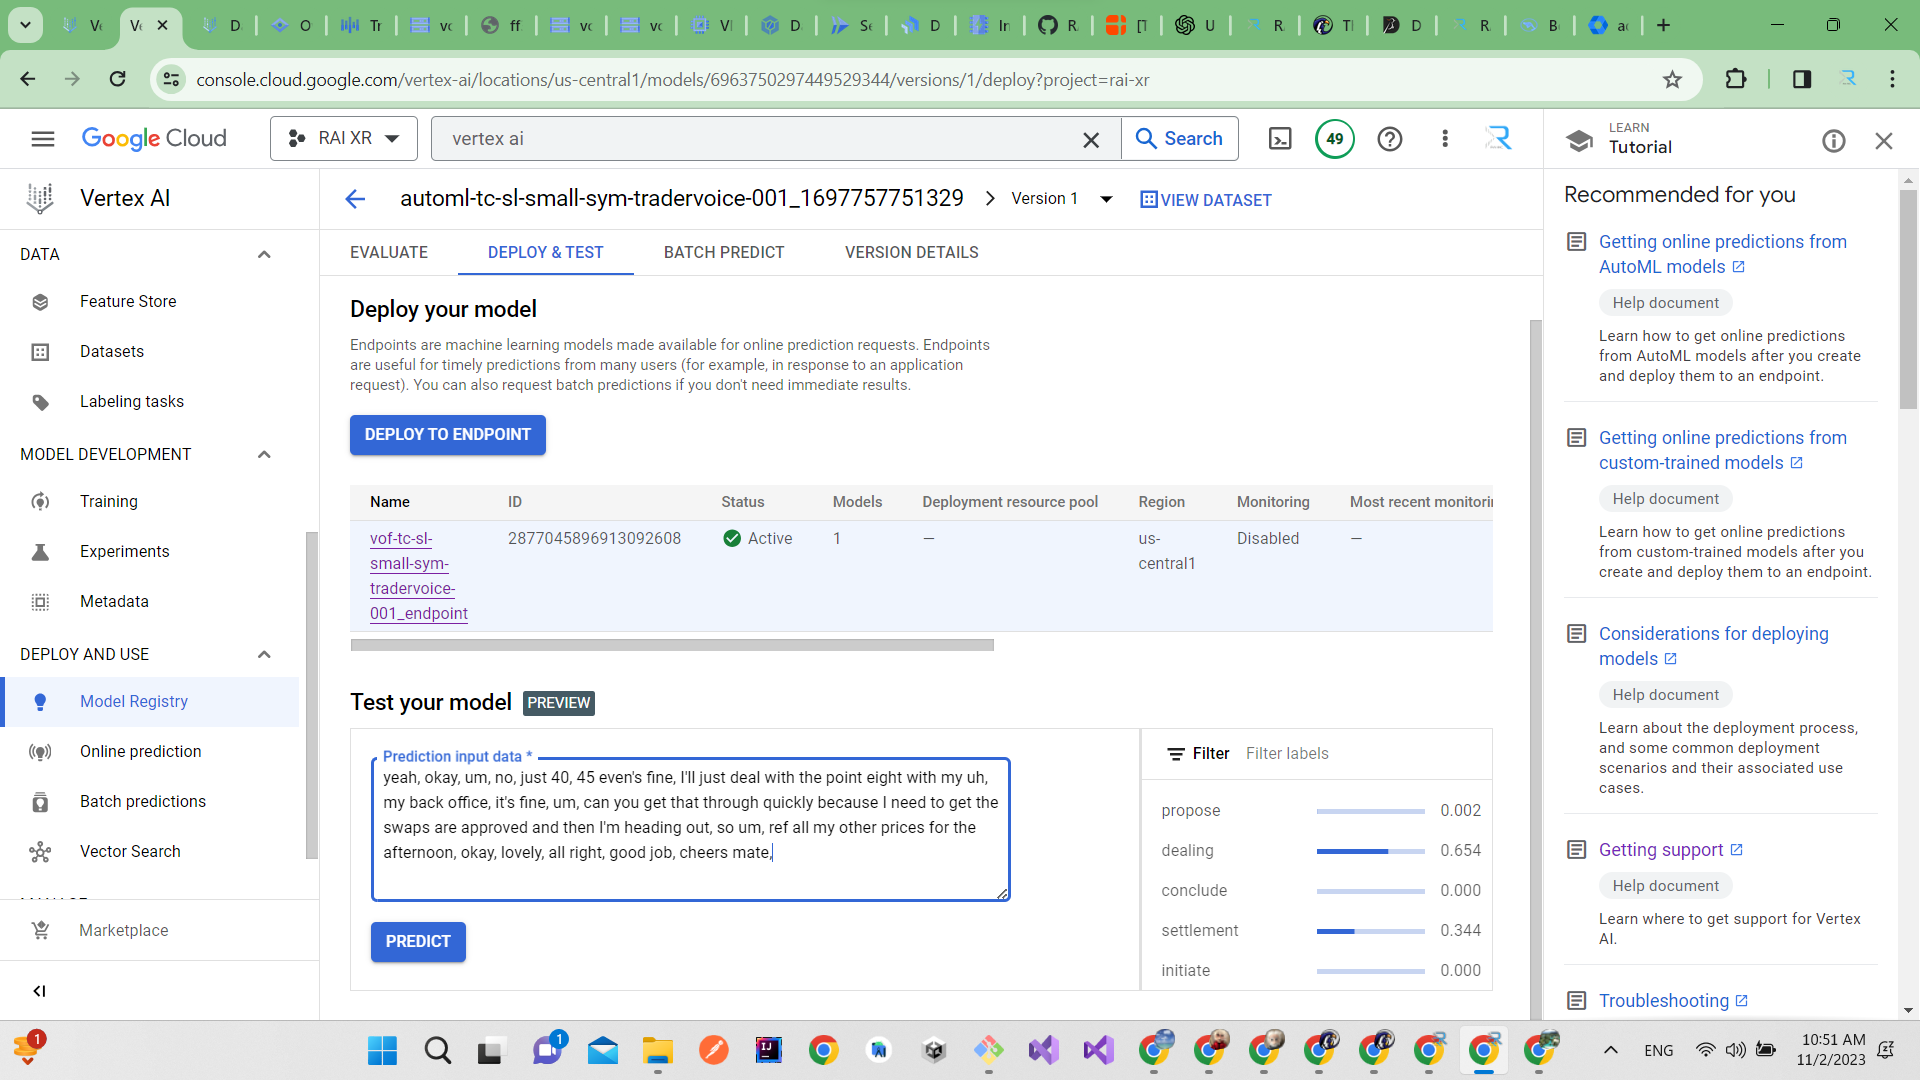Collapse the MODEL DEVELOPMENT section

click(x=264, y=454)
